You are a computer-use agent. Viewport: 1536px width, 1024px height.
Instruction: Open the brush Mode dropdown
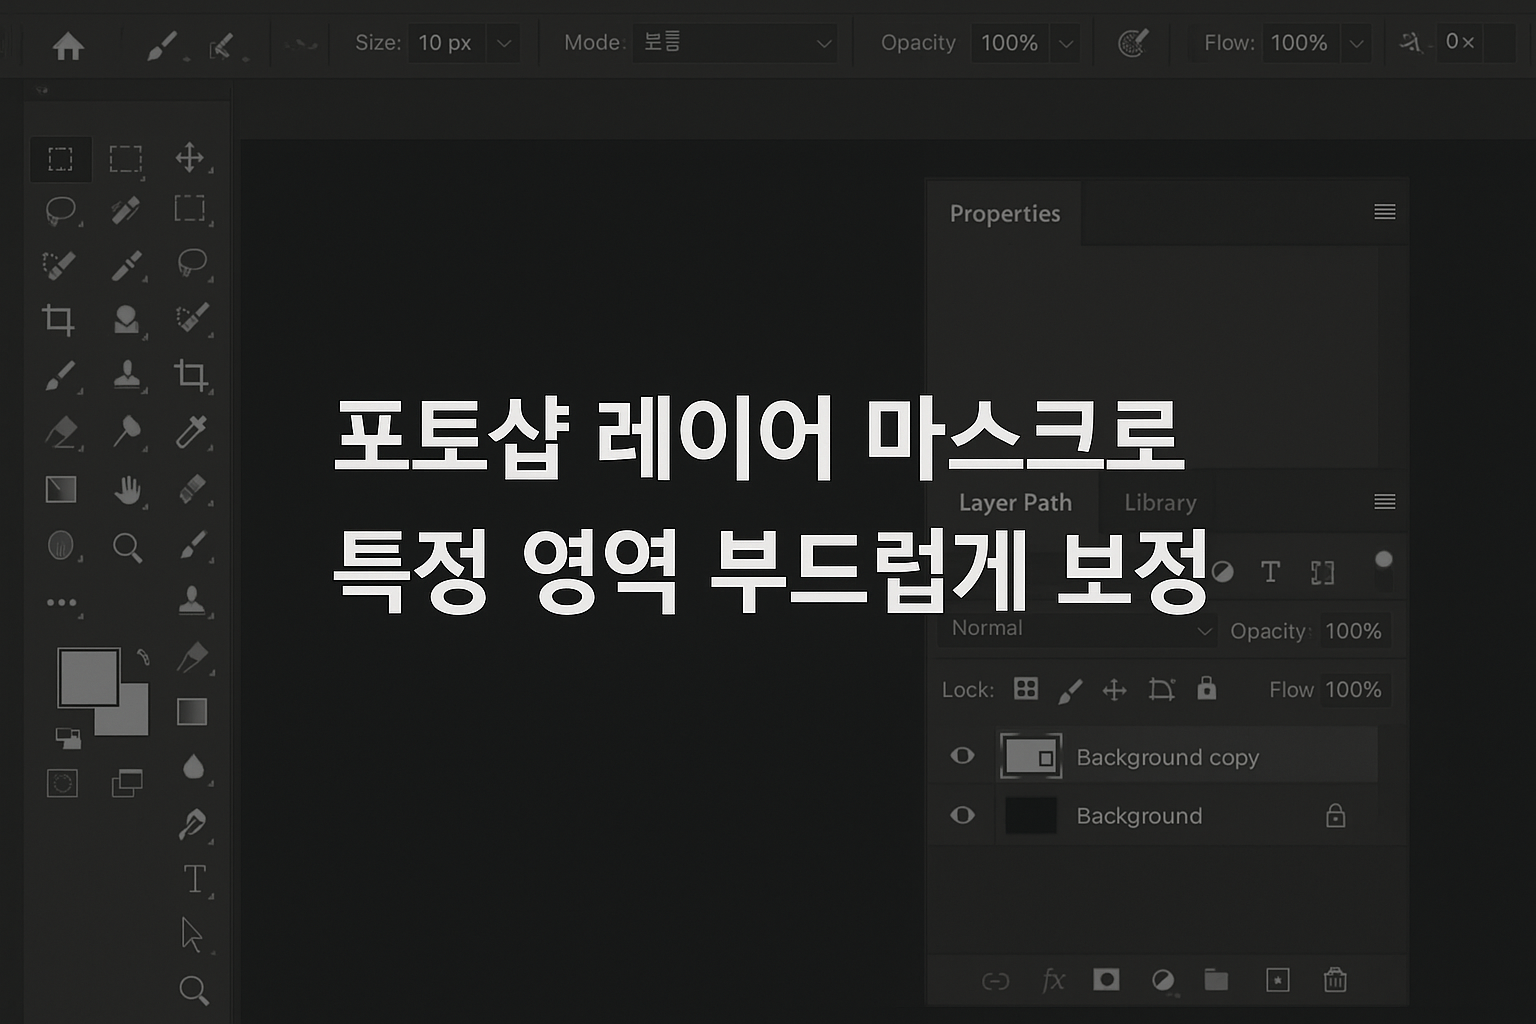tap(735, 43)
